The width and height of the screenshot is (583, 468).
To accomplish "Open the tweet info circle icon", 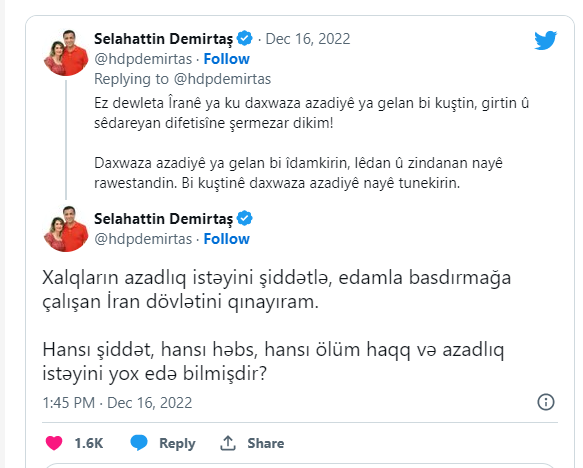I will tap(546, 402).
